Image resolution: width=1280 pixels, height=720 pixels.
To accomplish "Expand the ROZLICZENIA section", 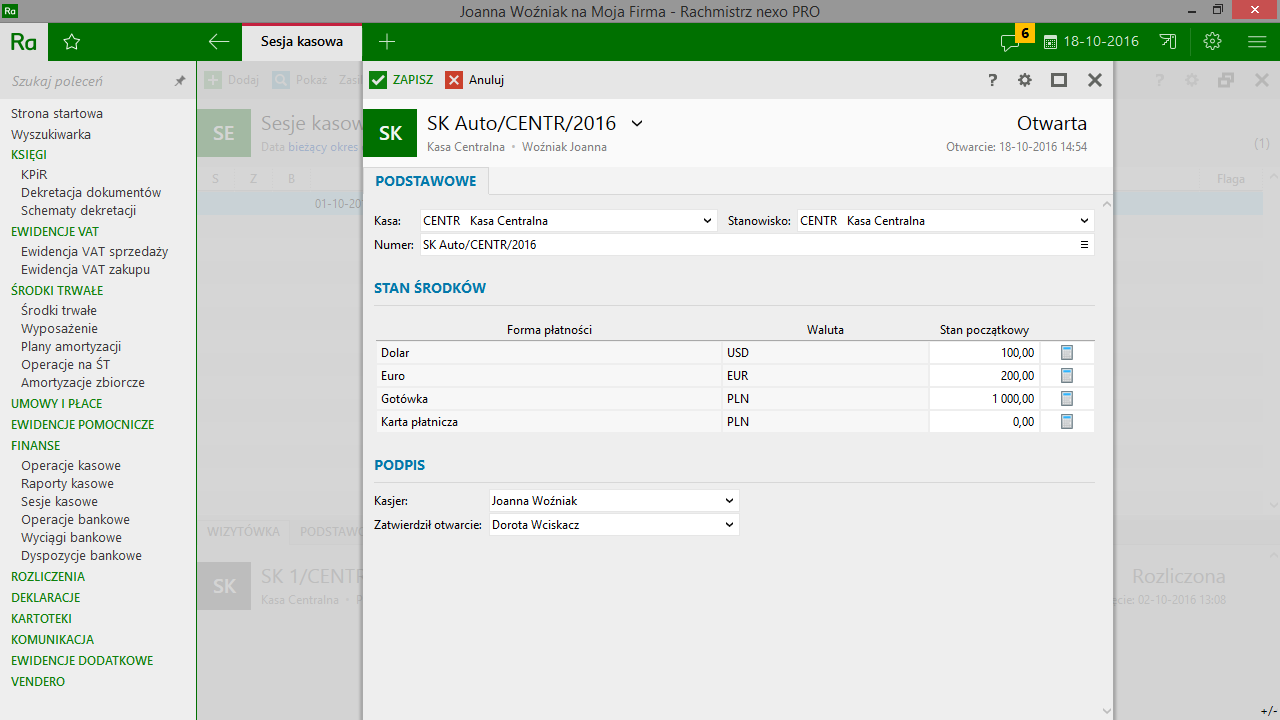I will (48, 577).
